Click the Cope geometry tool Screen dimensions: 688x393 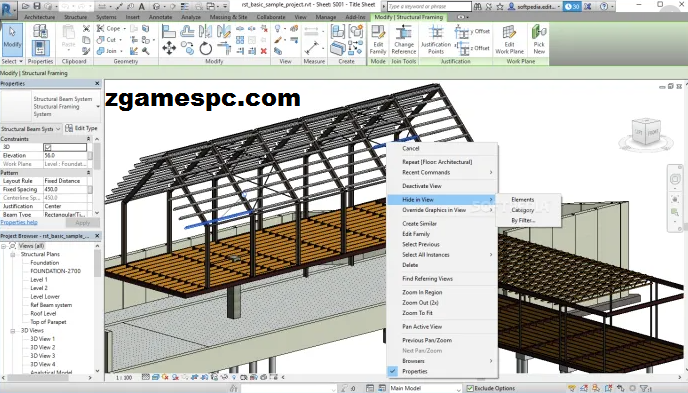pyautogui.click(x=111, y=29)
